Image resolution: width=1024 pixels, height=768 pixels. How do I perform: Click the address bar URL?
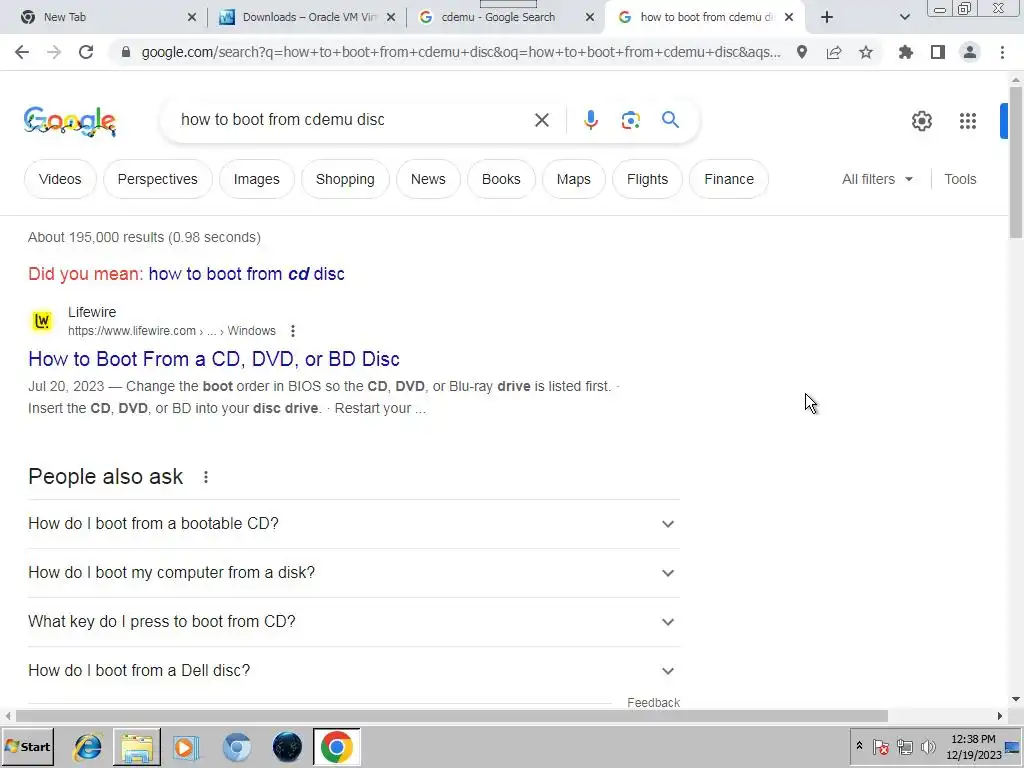460,52
